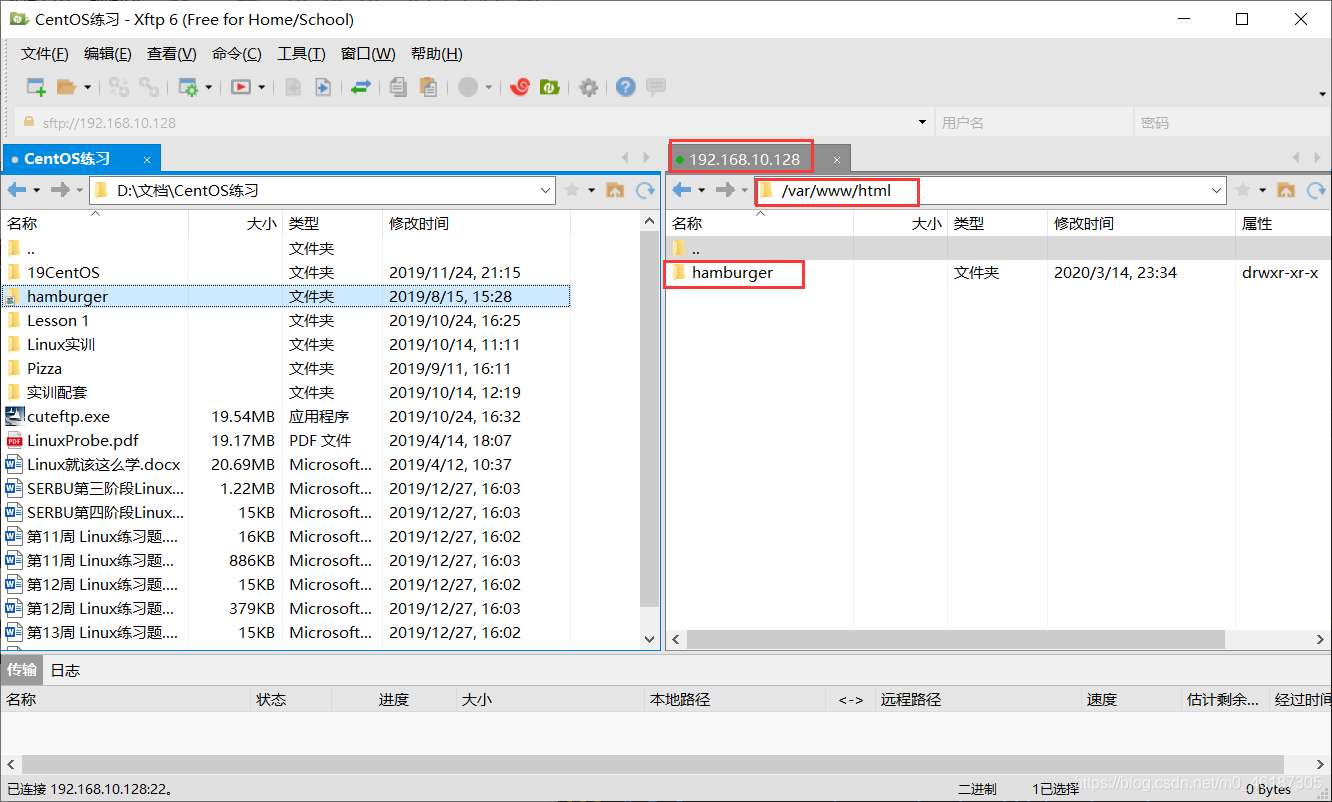Screen dimensions: 1332x802
Task: Click the Open Session folder icon
Action: [66, 87]
